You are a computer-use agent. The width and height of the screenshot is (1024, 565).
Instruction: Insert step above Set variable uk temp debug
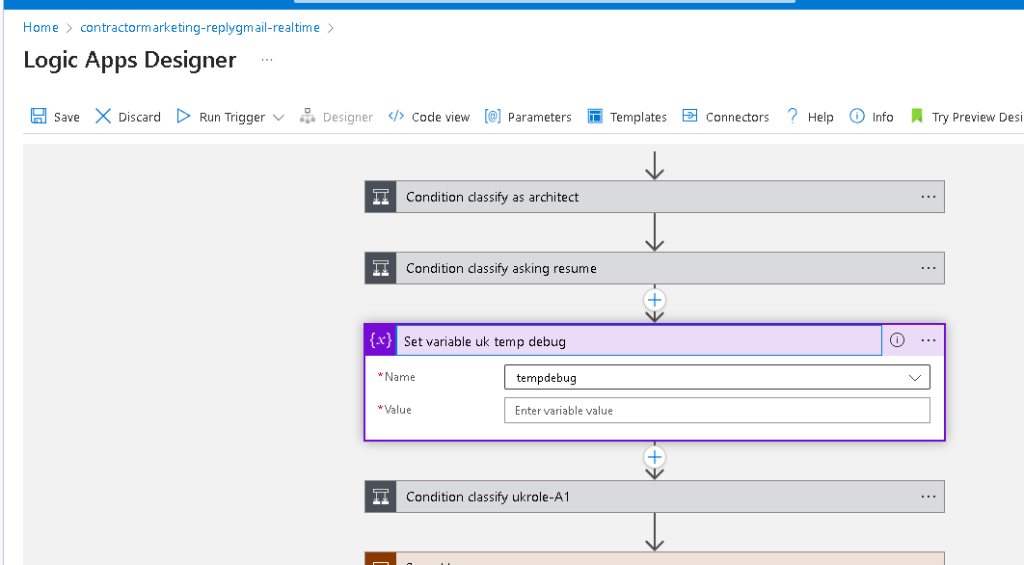coord(654,300)
